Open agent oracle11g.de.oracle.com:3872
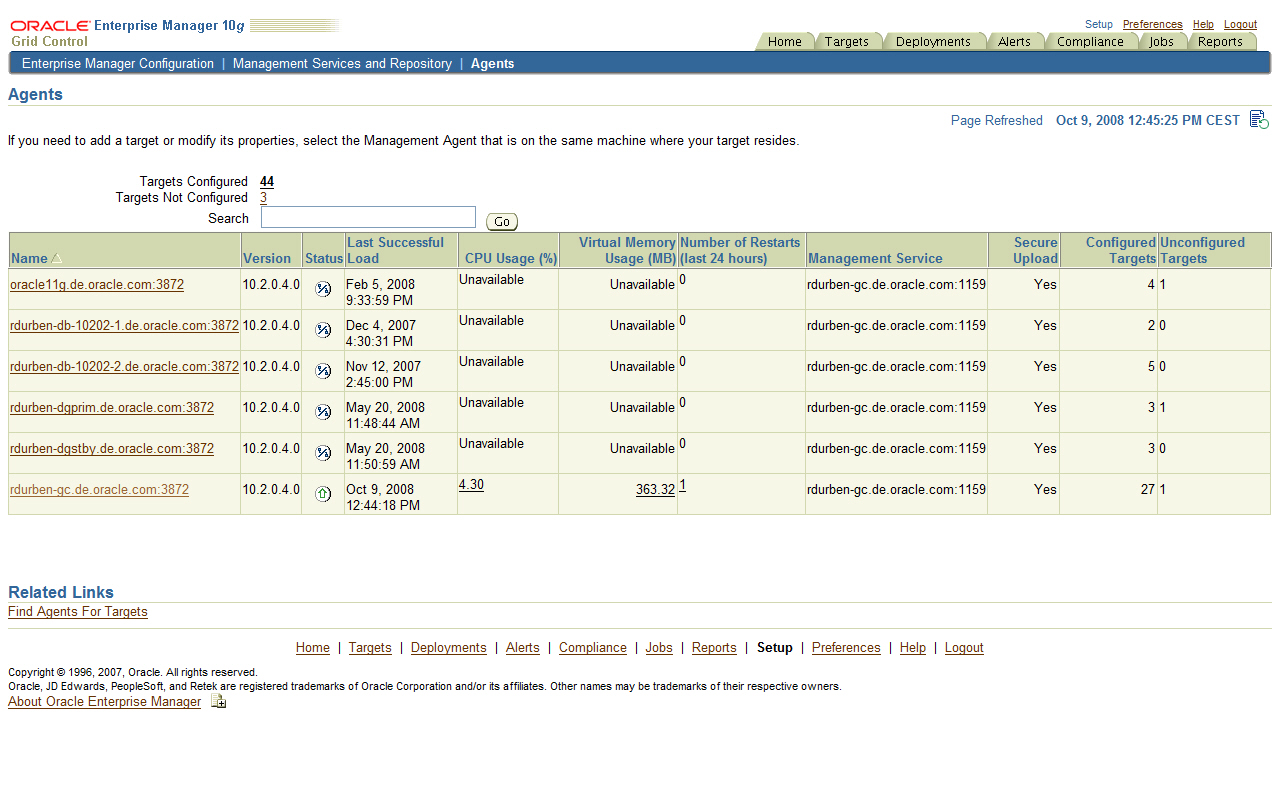 [97, 285]
